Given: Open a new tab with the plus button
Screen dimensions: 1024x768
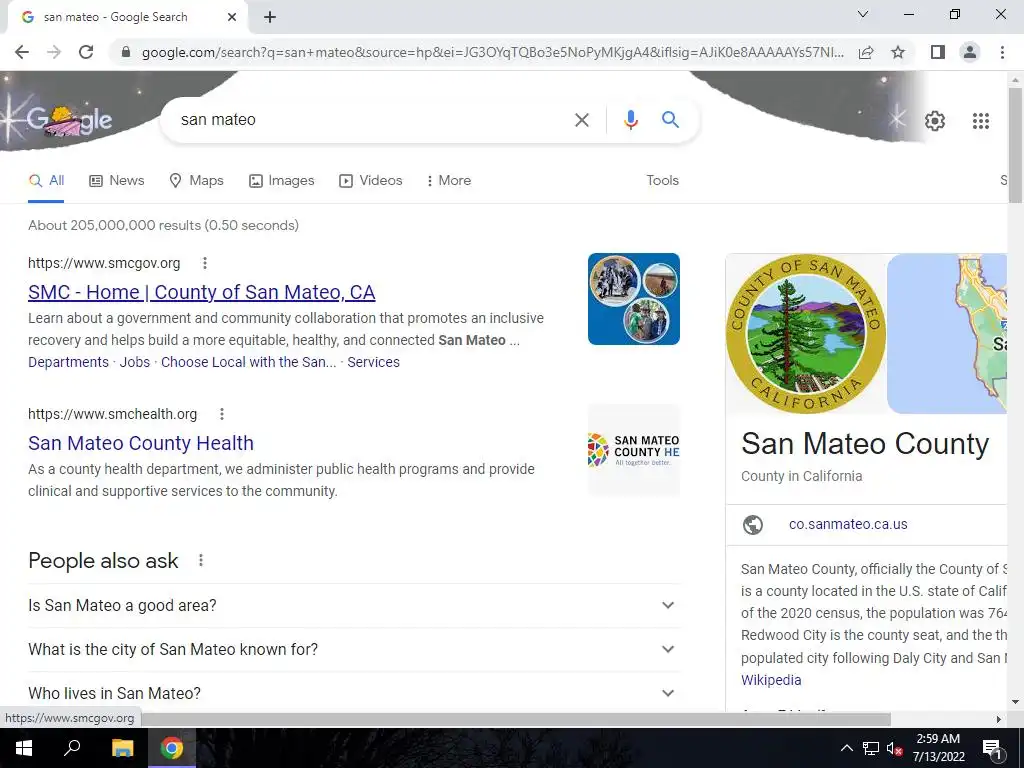Looking at the screenshot, I should pyautogui.click(x=270, y=18).
